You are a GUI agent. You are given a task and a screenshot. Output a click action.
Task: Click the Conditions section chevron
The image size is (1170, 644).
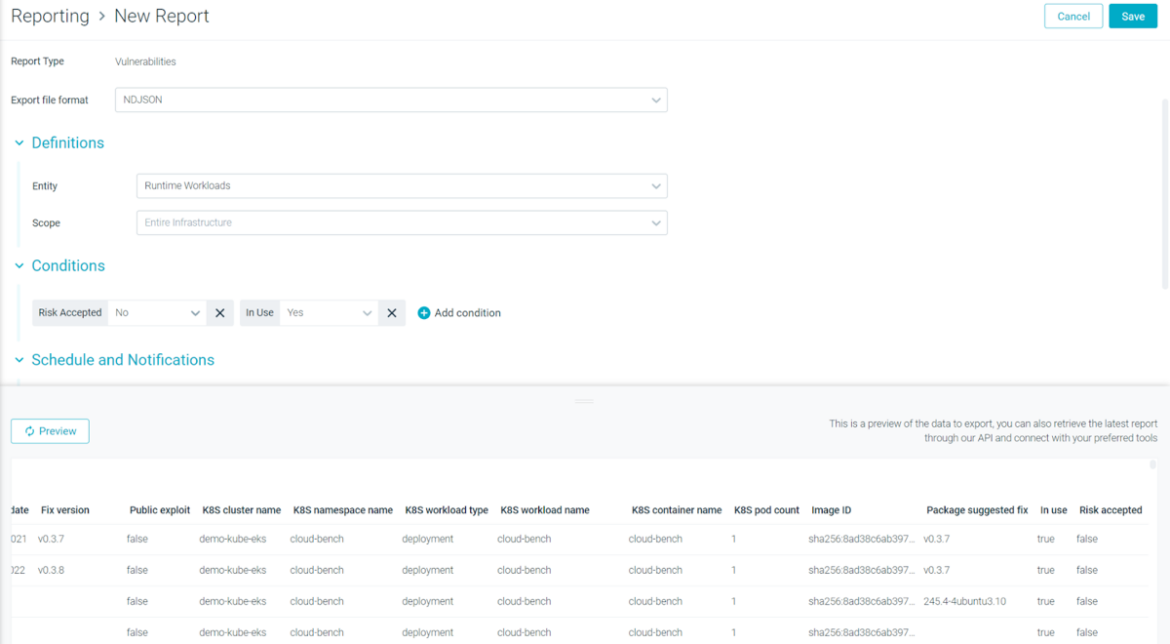tap(18, 265)
